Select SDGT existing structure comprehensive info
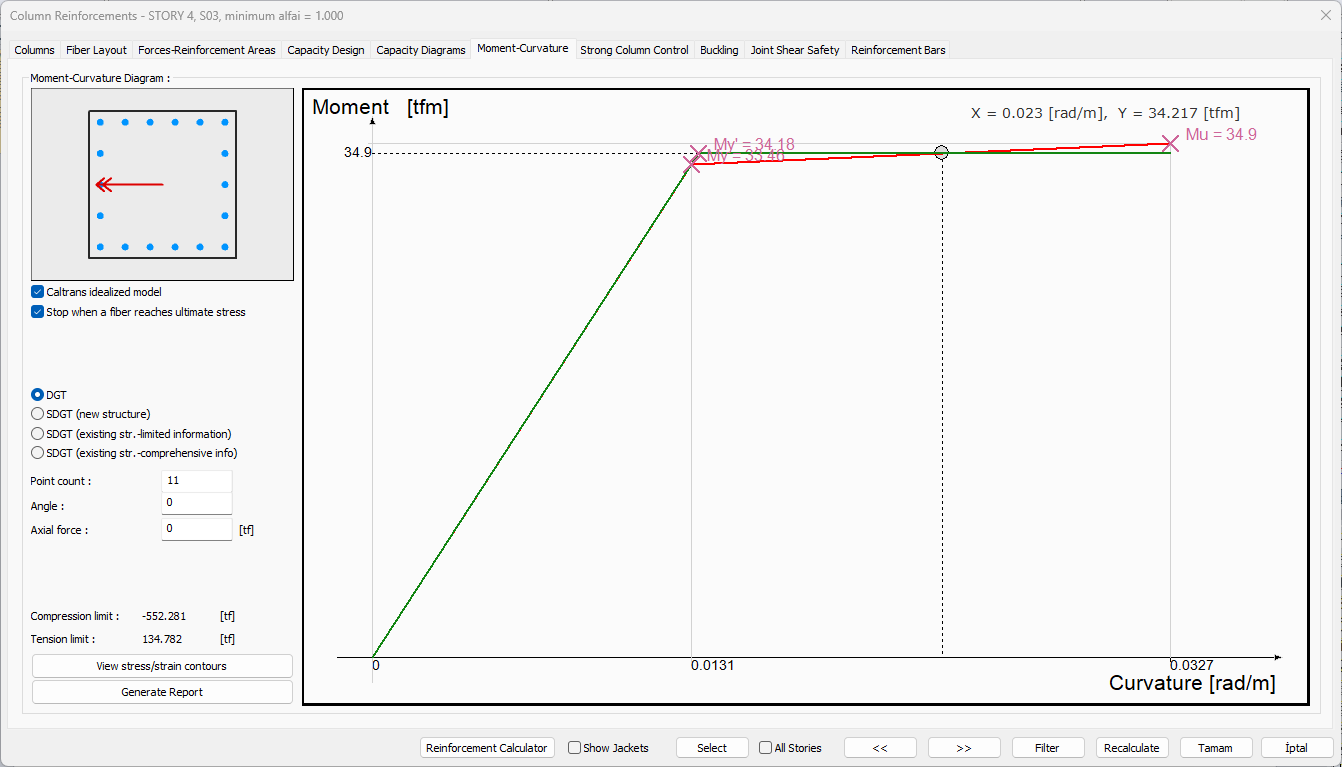Image resolution: width=1342 pixels, height=767 pixels. pyautogui.click(x=38, y=453)
